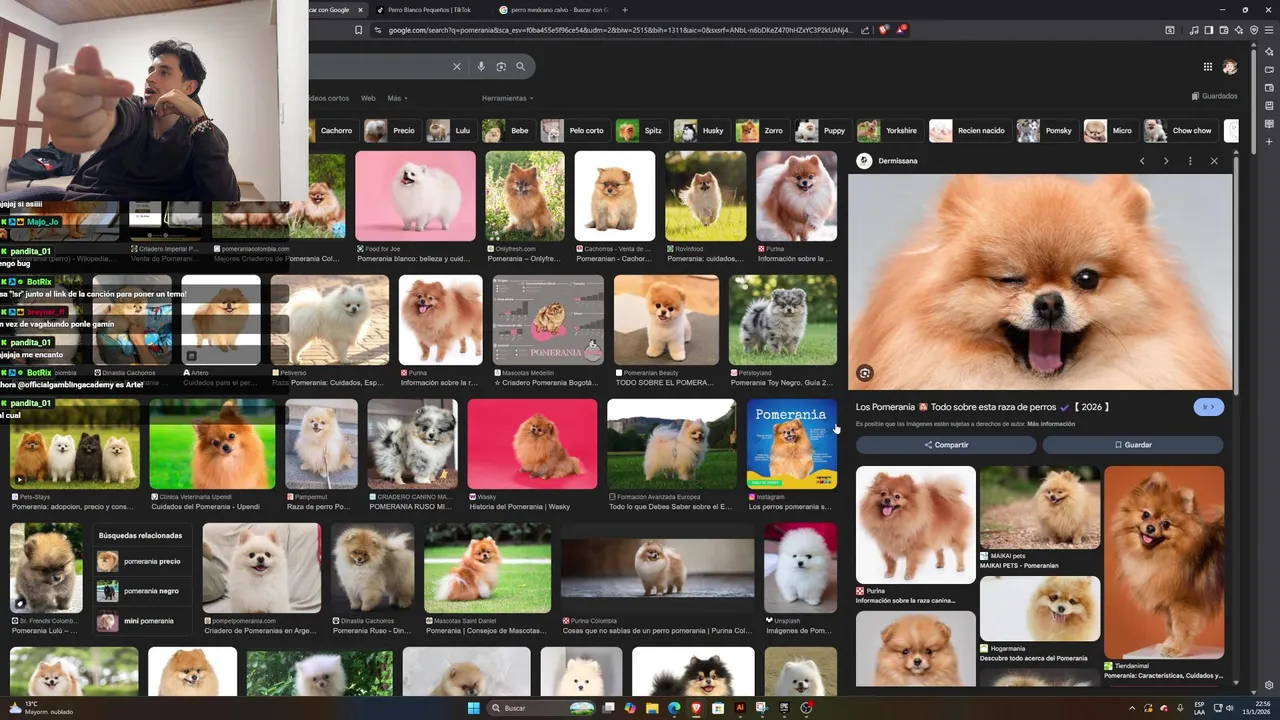1280x720 pixels.
Task: Expand the Herramientas tools dropdown
Action: point(507,98)
